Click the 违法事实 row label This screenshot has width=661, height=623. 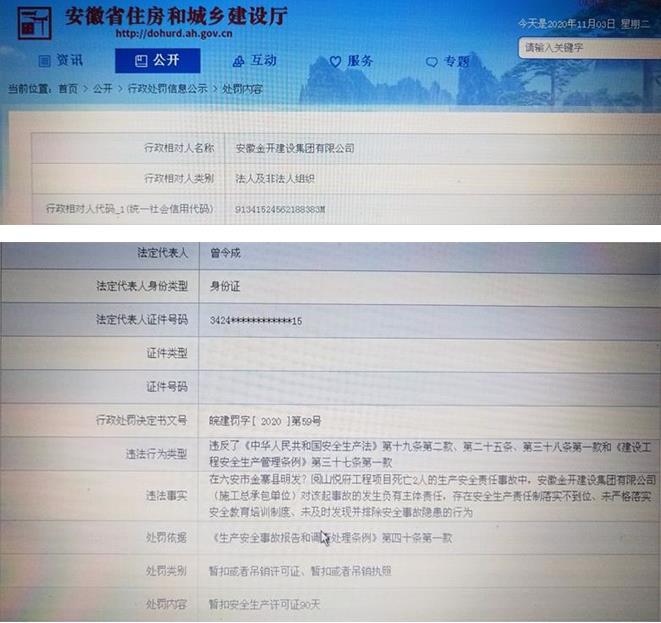point(167,496)
